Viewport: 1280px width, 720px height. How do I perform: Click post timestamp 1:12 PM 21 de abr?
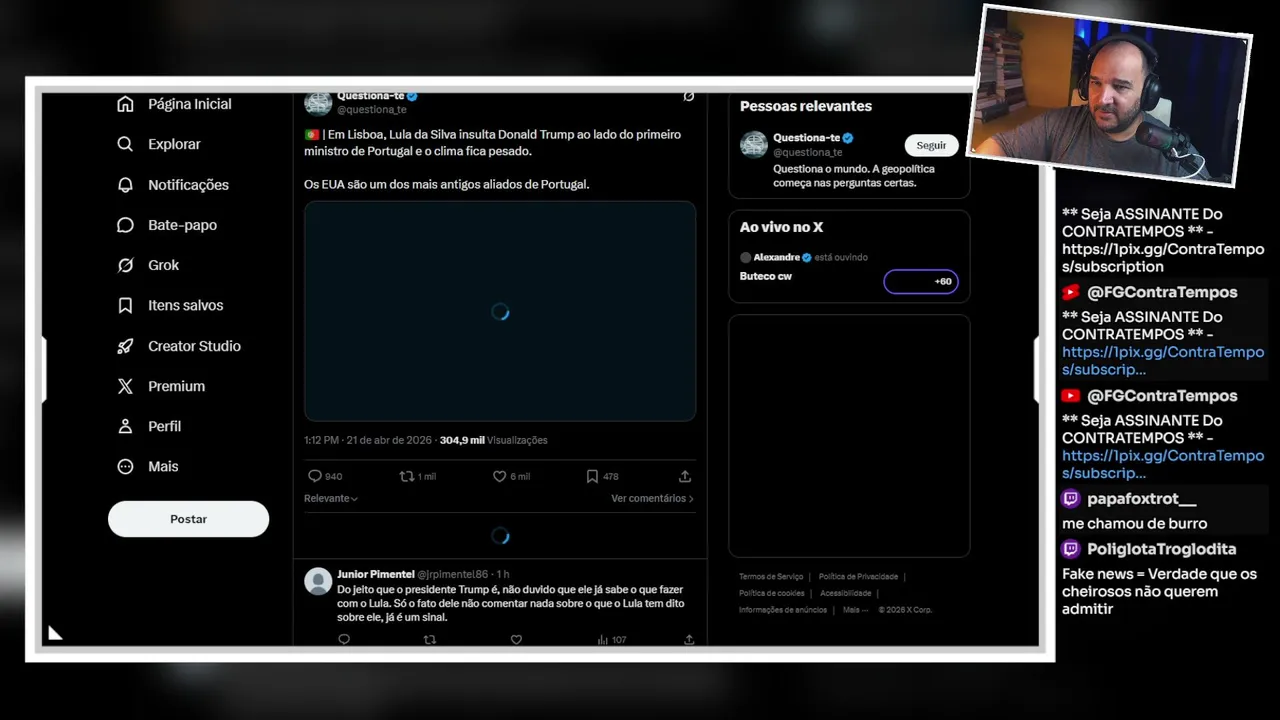click(368, 440)
